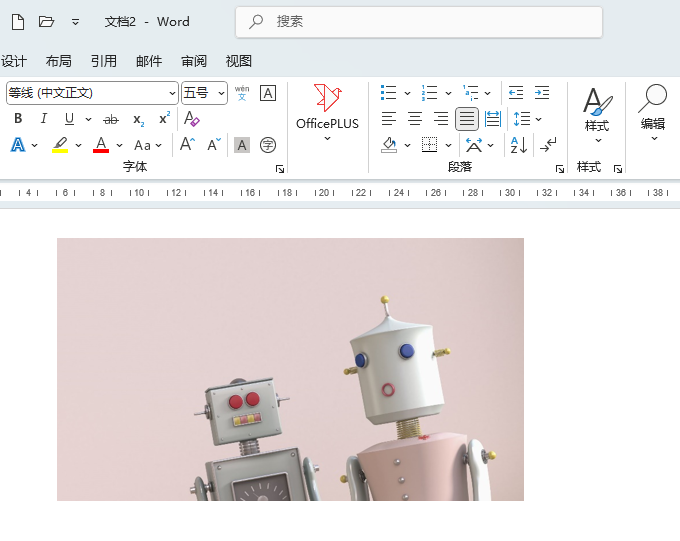Apply red font color
The height and width of the screenshot is (541, 680).
[101, 145]
